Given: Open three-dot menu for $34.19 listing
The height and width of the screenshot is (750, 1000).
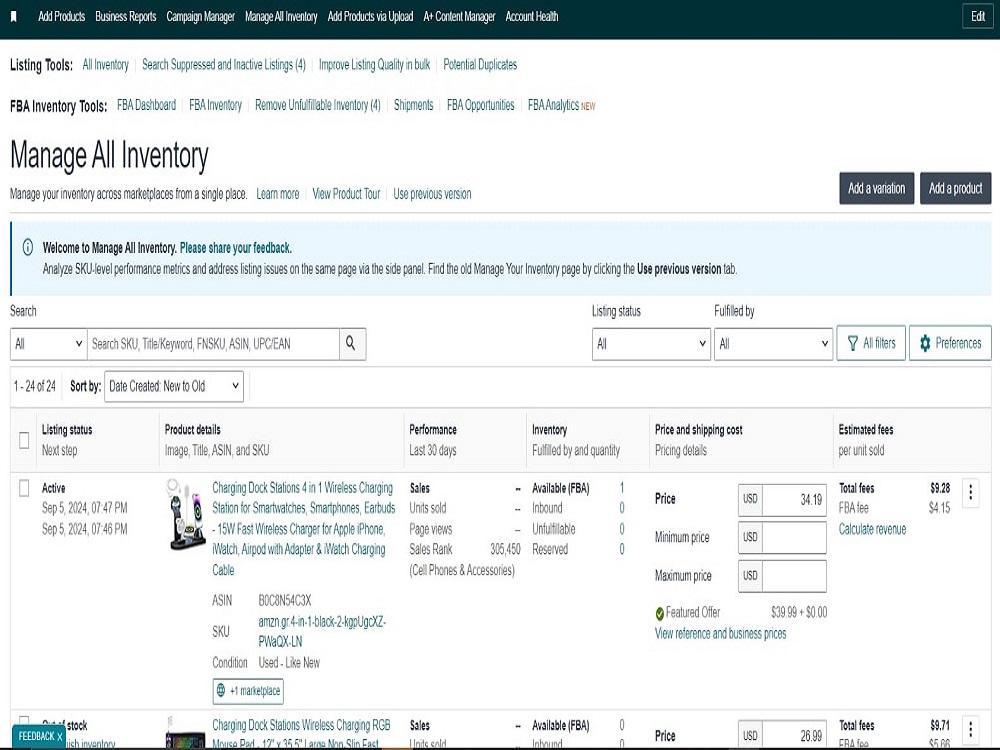Looking at the screenshot, I should tap(970, 492).
